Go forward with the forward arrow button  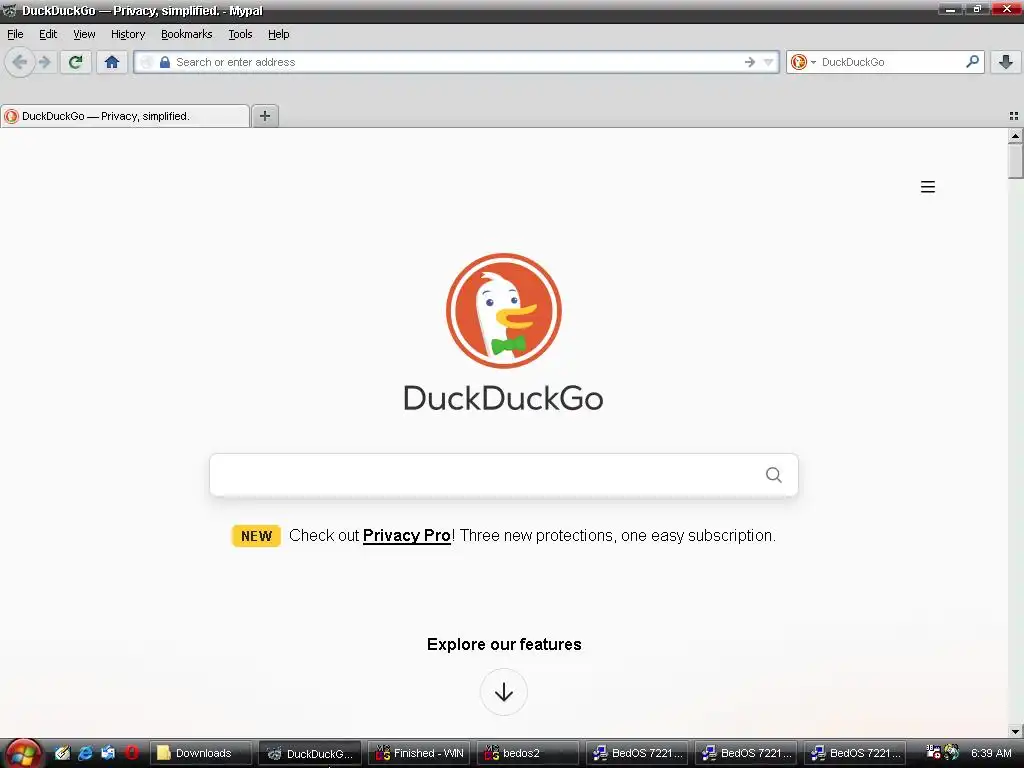44,62
